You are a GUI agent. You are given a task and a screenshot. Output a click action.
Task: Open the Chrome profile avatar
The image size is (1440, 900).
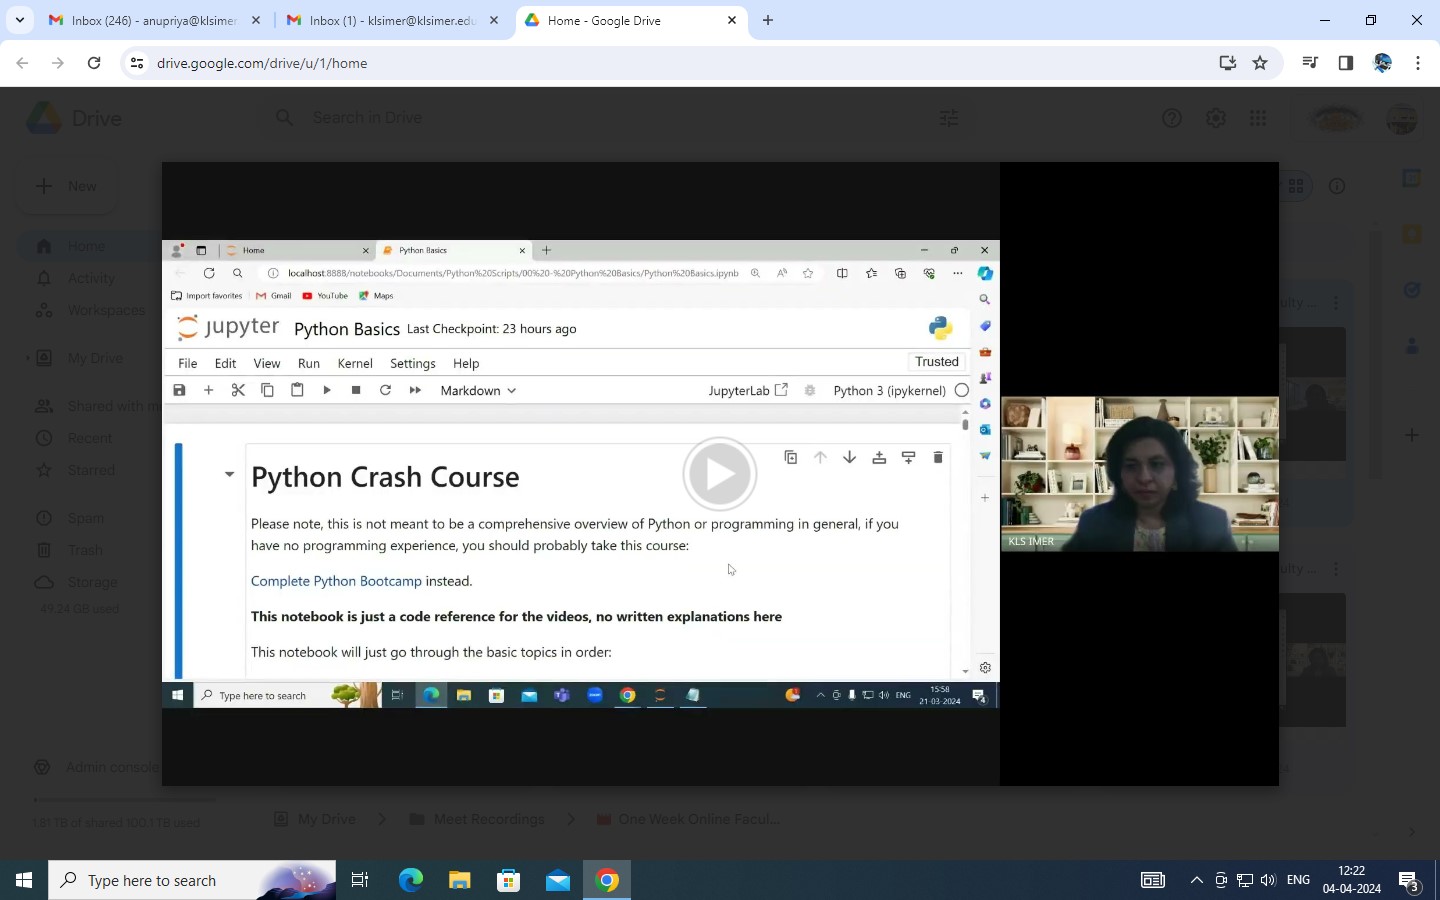pyautogui.click(x=1383, y=63)
